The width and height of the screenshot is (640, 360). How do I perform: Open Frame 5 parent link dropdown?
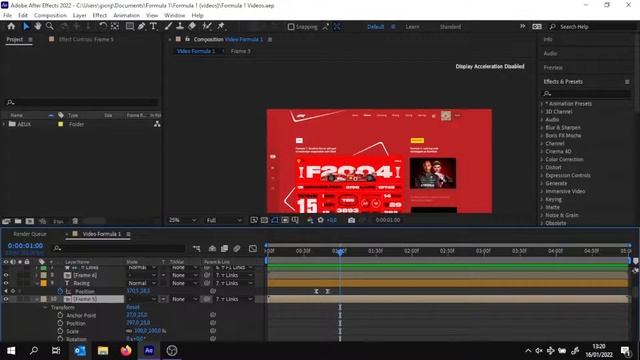point(234,299)
